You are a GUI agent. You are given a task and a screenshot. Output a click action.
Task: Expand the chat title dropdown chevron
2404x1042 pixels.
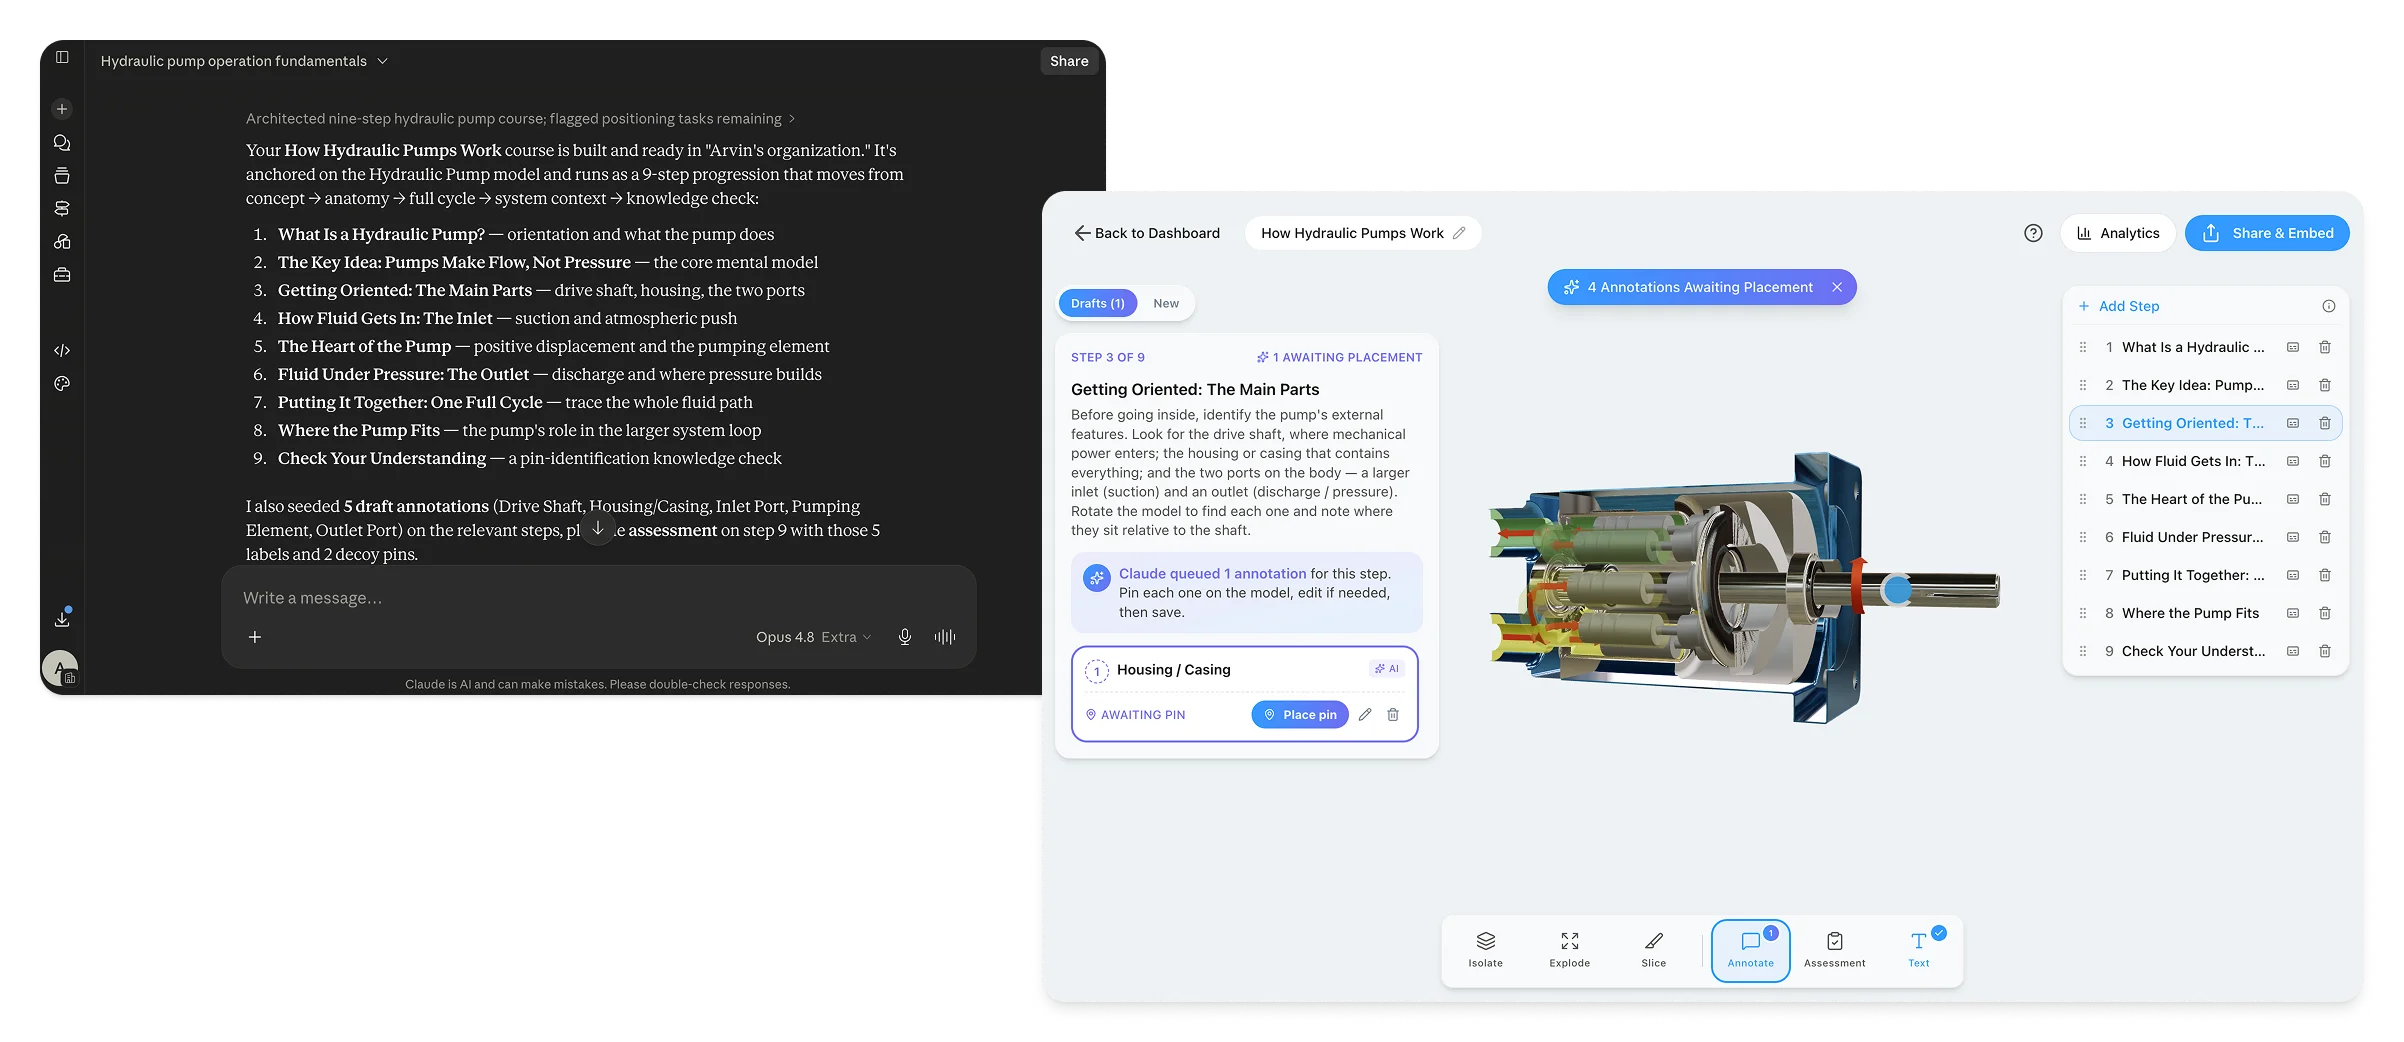click(x=382, y=61)
